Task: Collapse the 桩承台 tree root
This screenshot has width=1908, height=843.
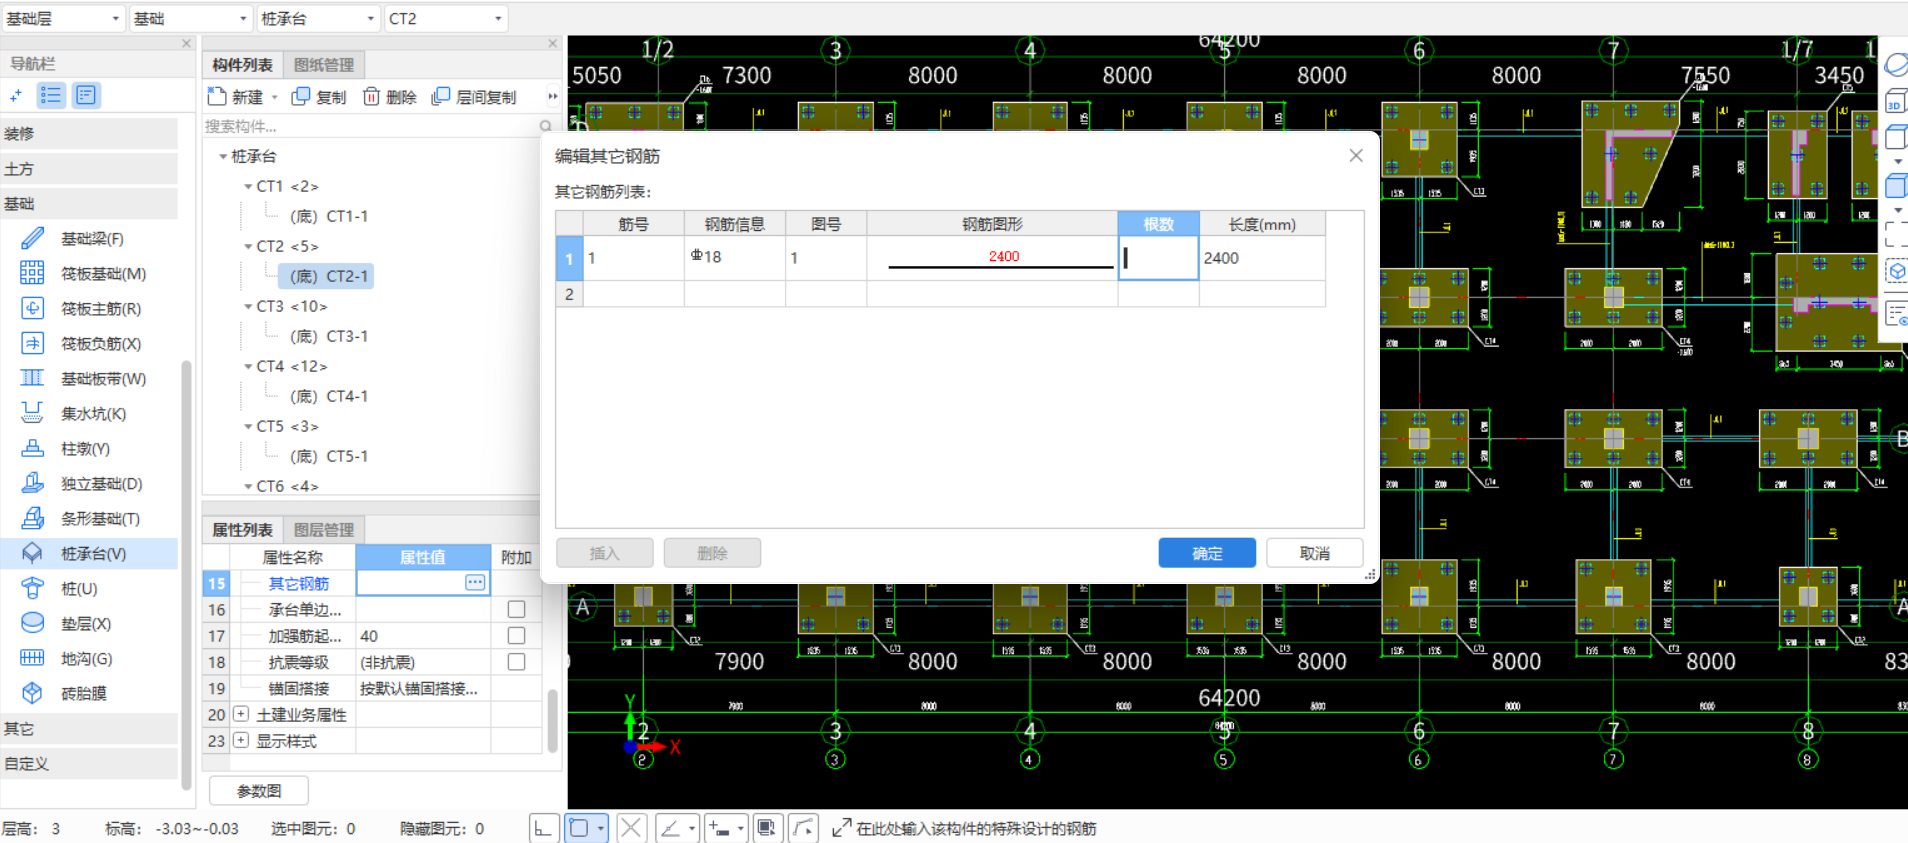Action: pyautogui.click(x=223, y=157)
